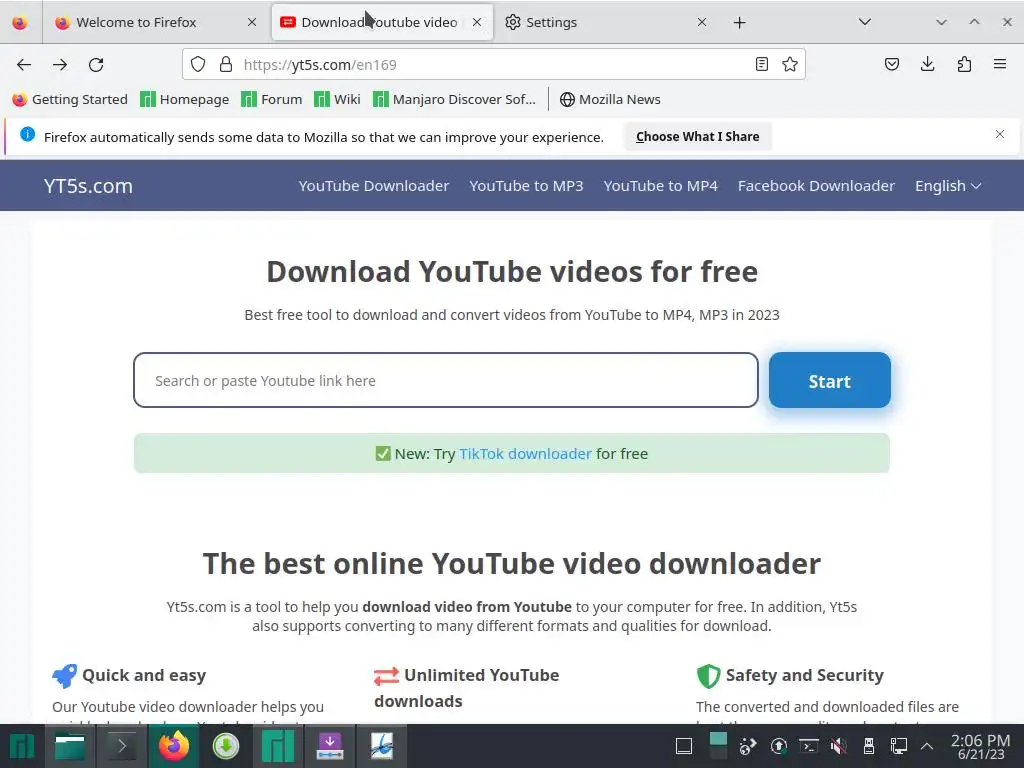Click Choose What I Share button
This screenshot has width=1024, height=768.
pyautogui.click(x=697, y=136)
